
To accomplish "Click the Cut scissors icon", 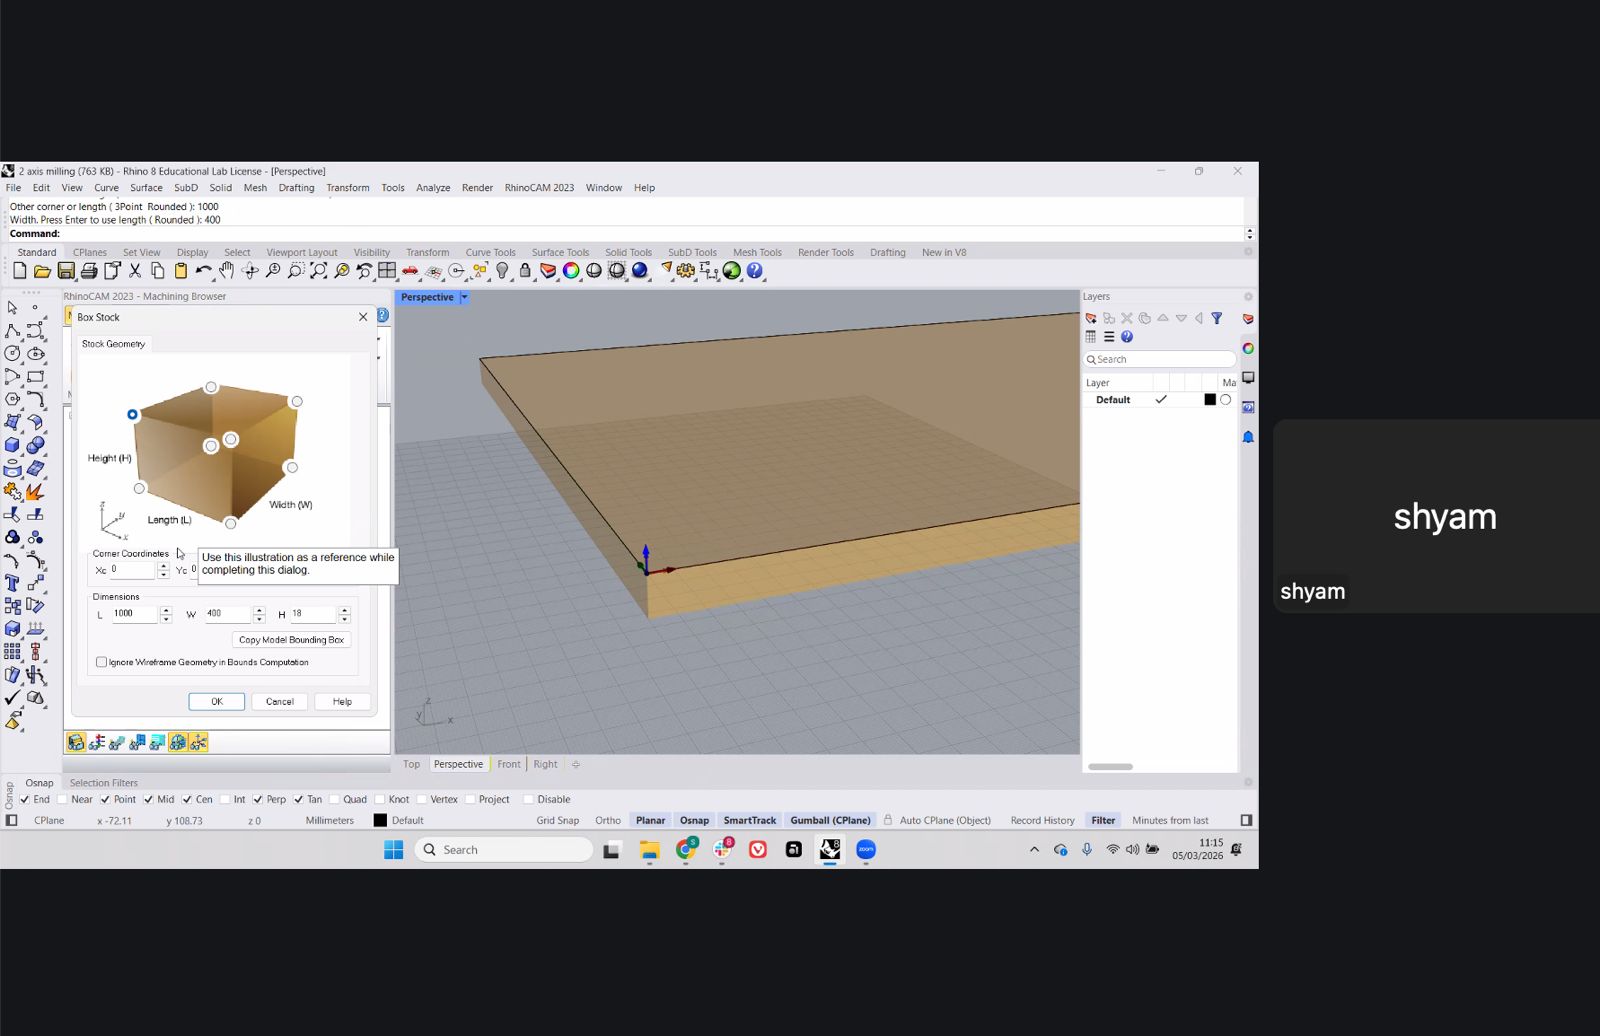I will coord(135,271).
